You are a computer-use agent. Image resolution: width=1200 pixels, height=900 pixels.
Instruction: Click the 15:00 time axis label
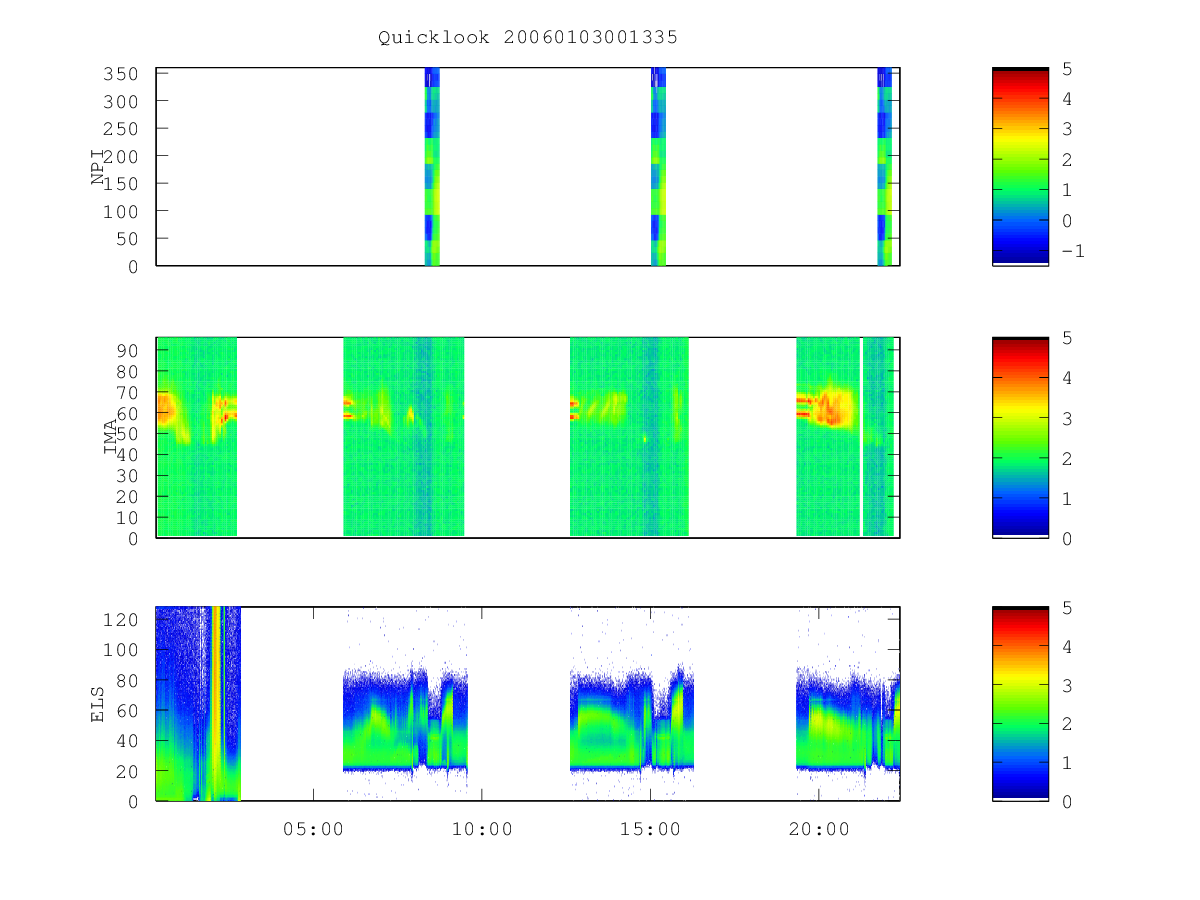pyautogui.click(x=651, y=829)
